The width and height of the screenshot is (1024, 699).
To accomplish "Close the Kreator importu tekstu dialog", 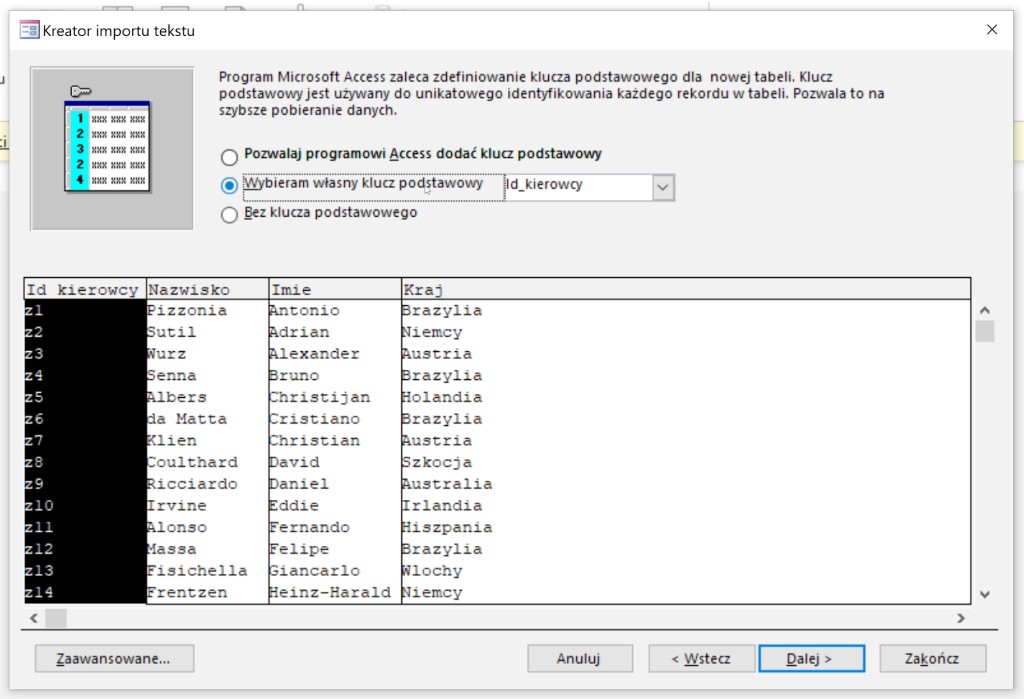I will pyautogui.click(x=991, y=30).
